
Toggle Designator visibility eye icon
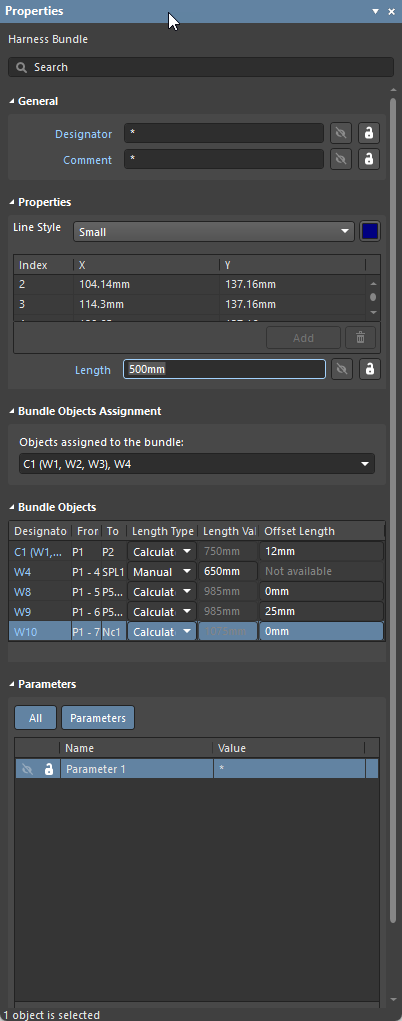click(341, 134)
